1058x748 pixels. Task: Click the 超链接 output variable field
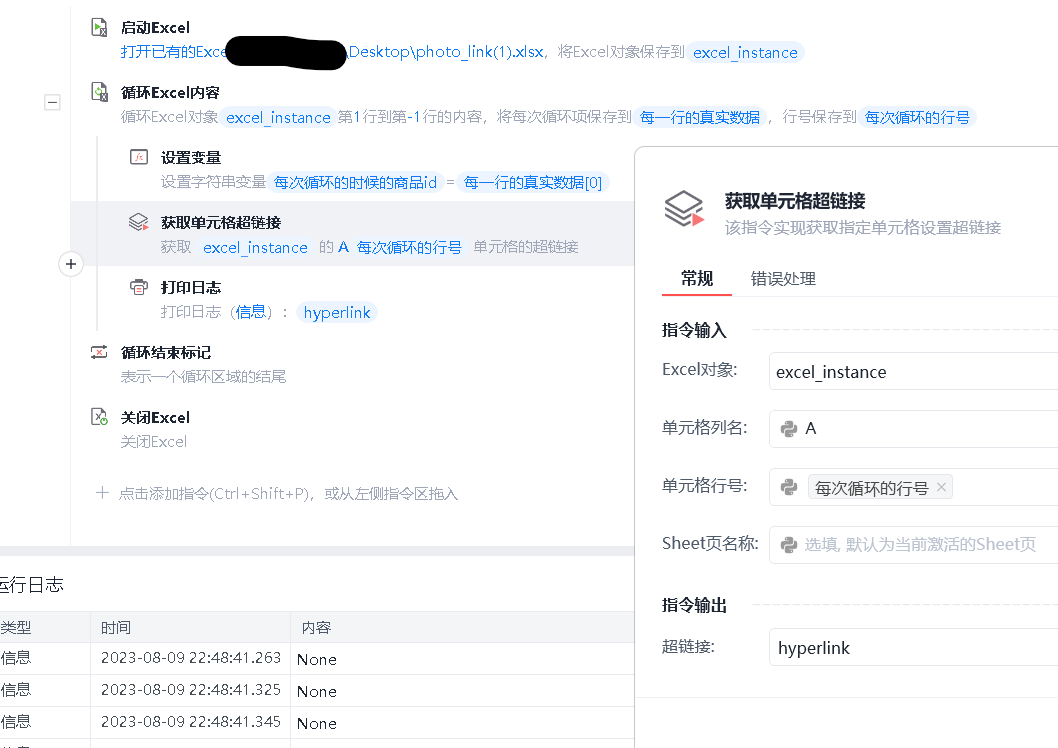click(910, 648)
